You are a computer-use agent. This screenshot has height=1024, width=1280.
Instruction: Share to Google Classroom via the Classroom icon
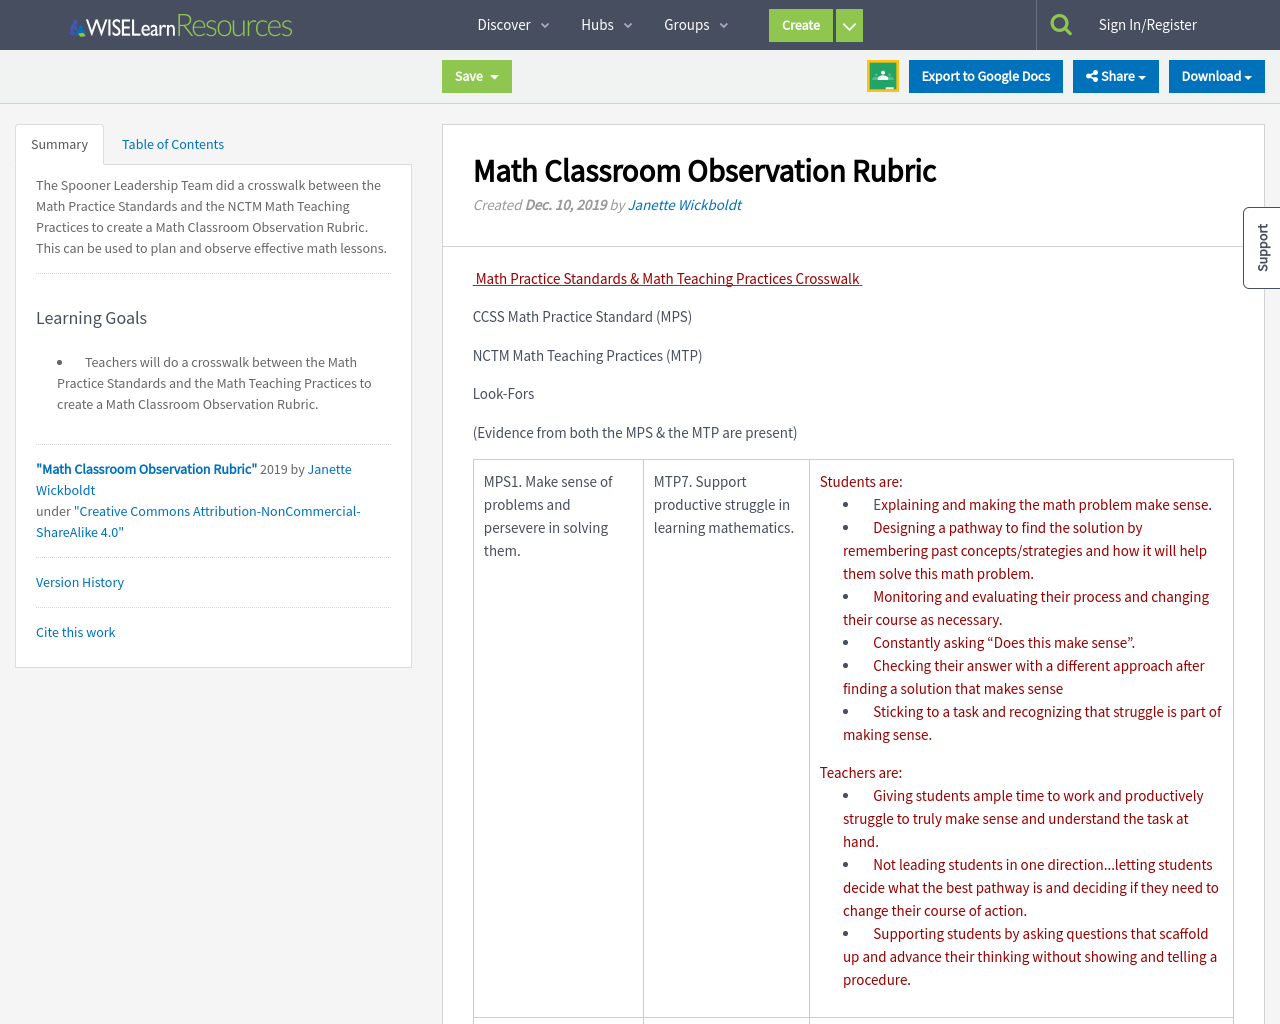(x=882, y=74)
